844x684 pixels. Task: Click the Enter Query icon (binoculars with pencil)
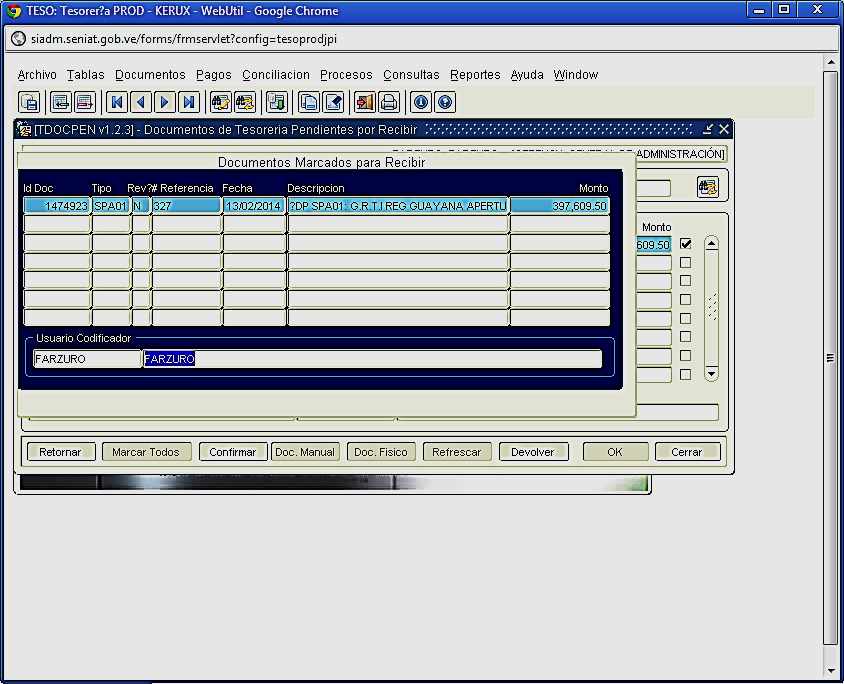[221, 102]
